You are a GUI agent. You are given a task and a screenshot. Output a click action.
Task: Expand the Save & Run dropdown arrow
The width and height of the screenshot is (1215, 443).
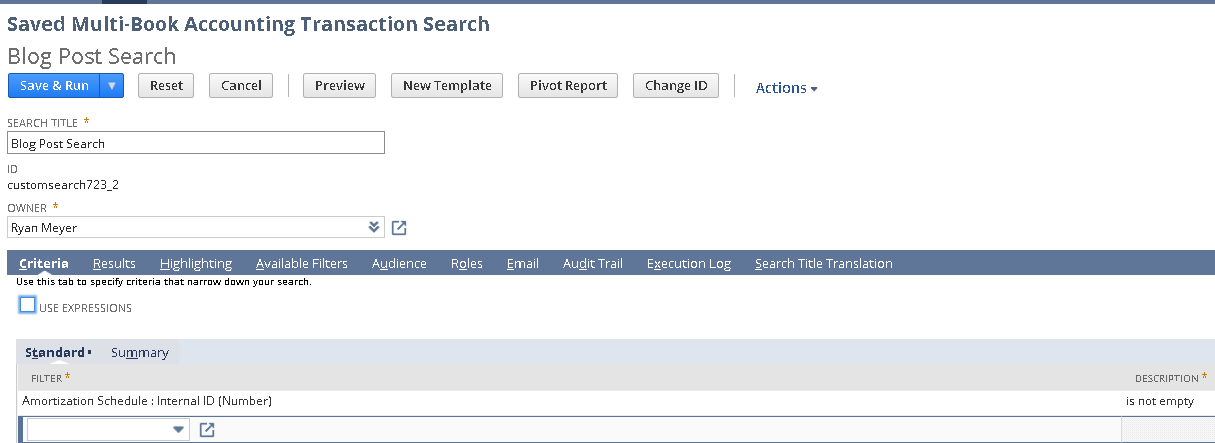click(112, 86)
